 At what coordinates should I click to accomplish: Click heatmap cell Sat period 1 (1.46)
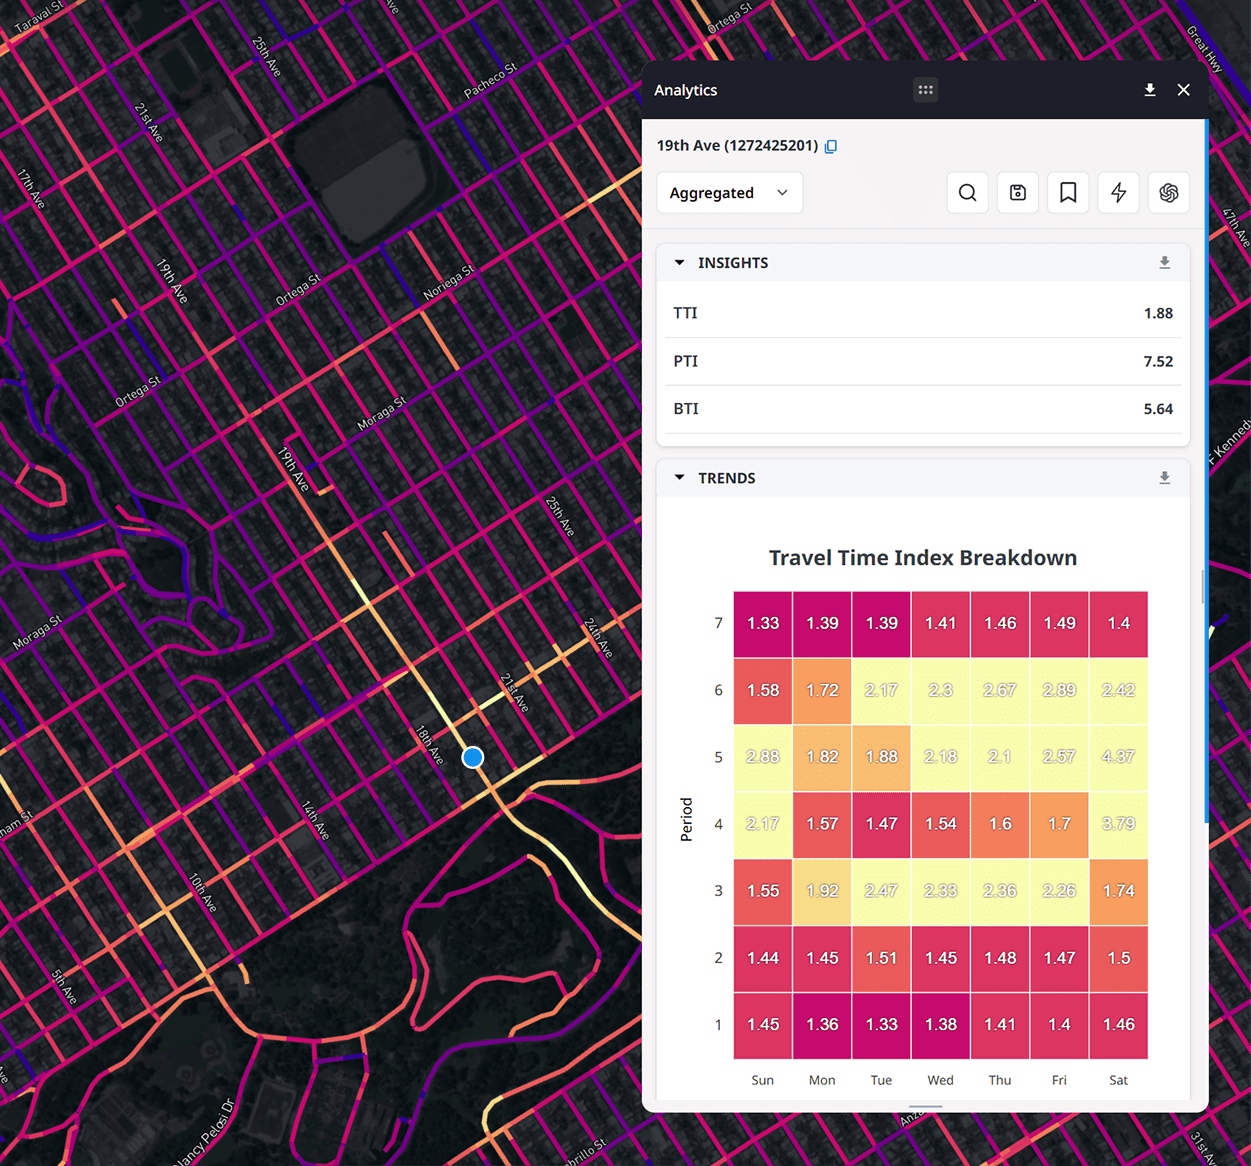pyautogui.click(x=1119, y=1025)
